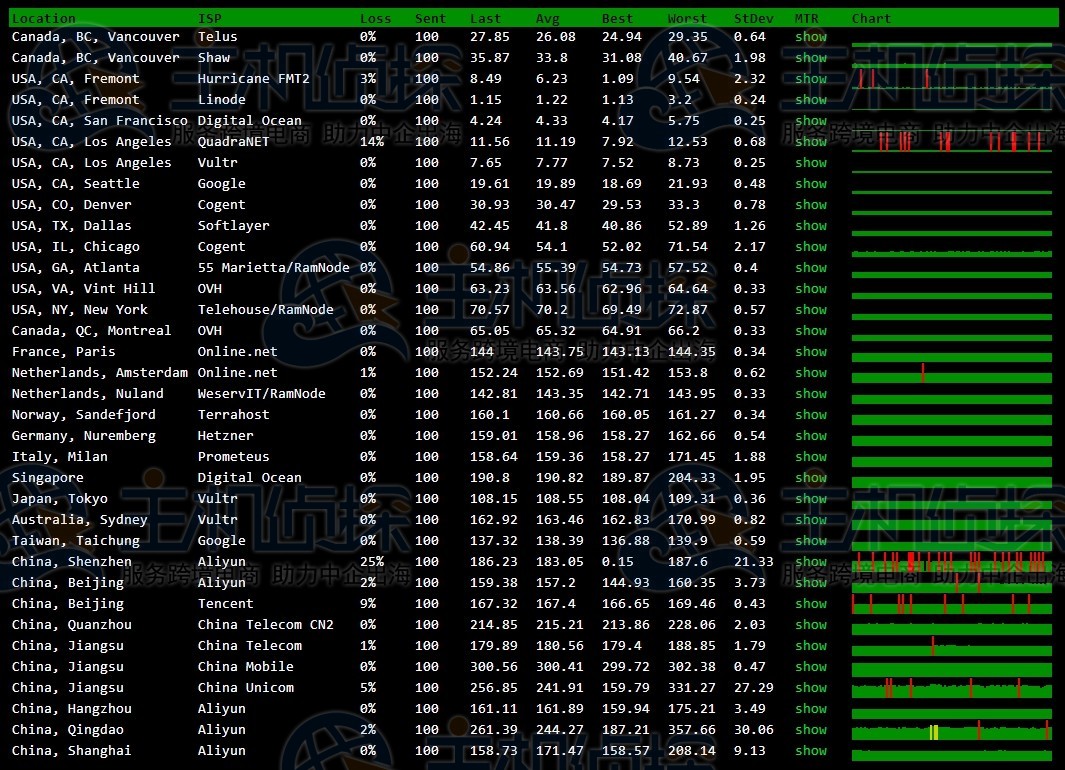Select the Amsterdam Online.net latency chart
This screenshot has height=770, width=1065.
(x=951, y=374)
